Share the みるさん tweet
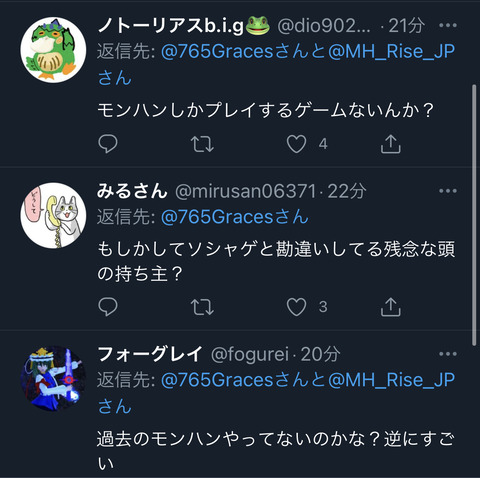480x478 pixels. pos(390,307)
